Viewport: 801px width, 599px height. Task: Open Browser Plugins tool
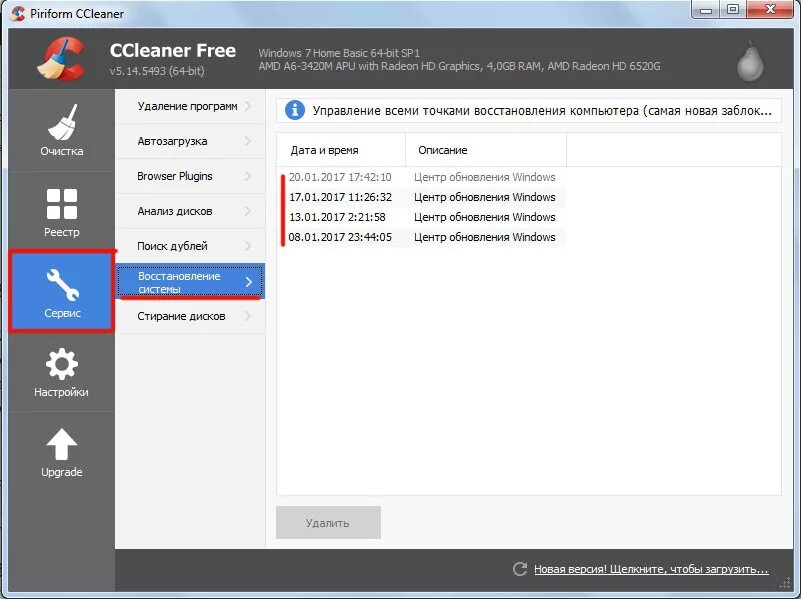click(190, 176)
